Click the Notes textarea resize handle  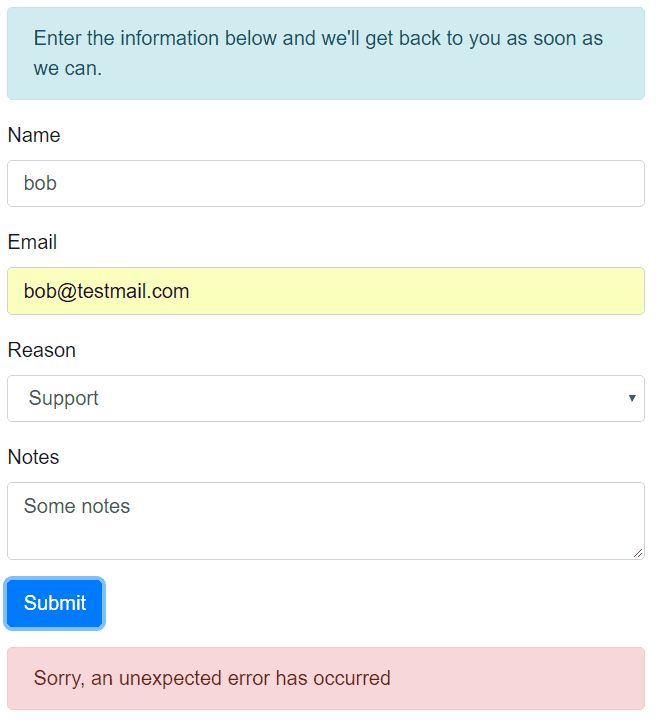tap(637, 552)
